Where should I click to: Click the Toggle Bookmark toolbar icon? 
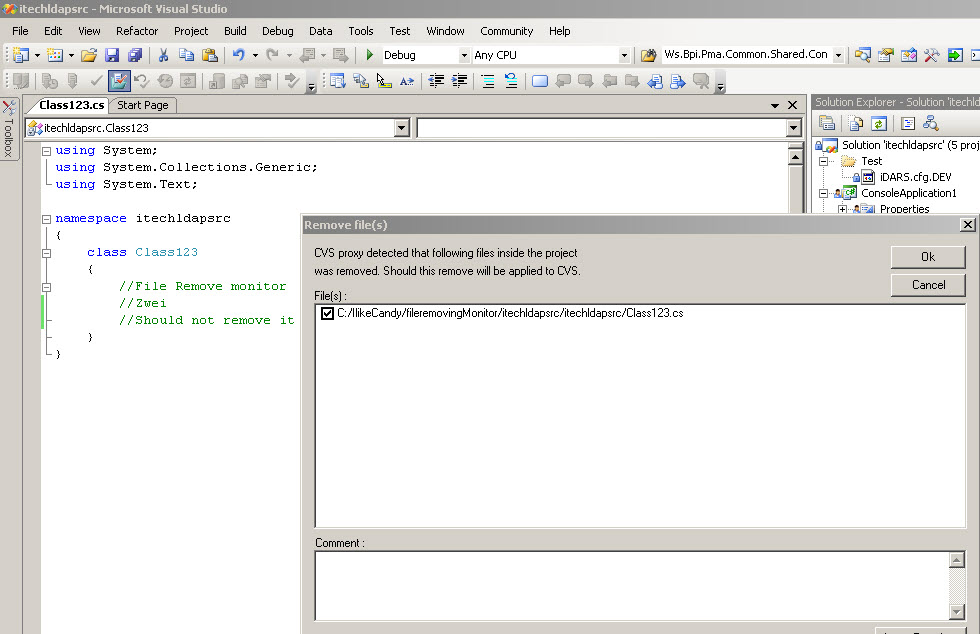pyautogui.click(x=539, y=81)
